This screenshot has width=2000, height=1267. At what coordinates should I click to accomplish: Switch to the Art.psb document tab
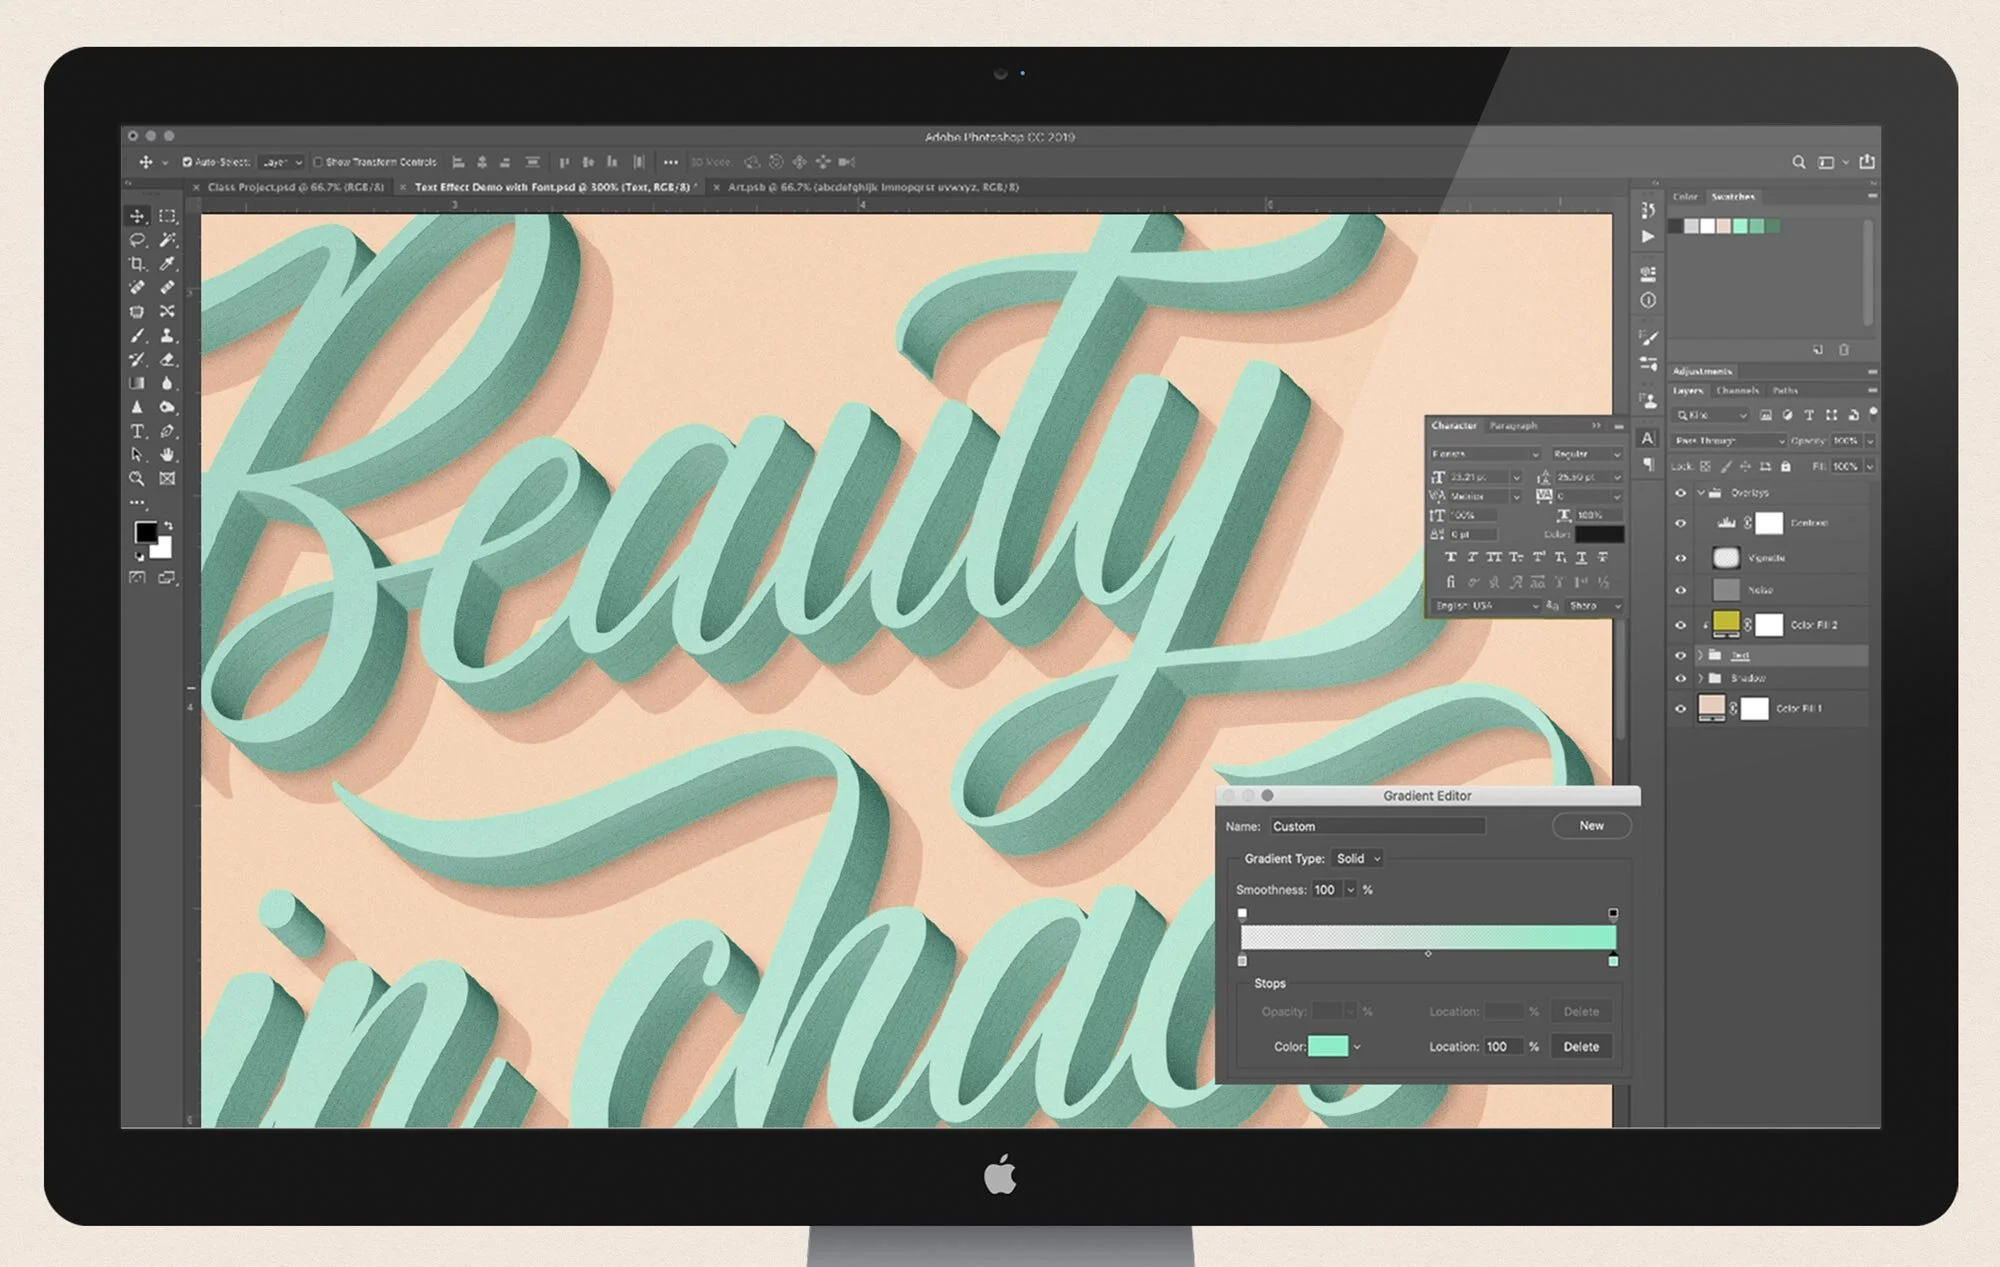pos(873,187)
